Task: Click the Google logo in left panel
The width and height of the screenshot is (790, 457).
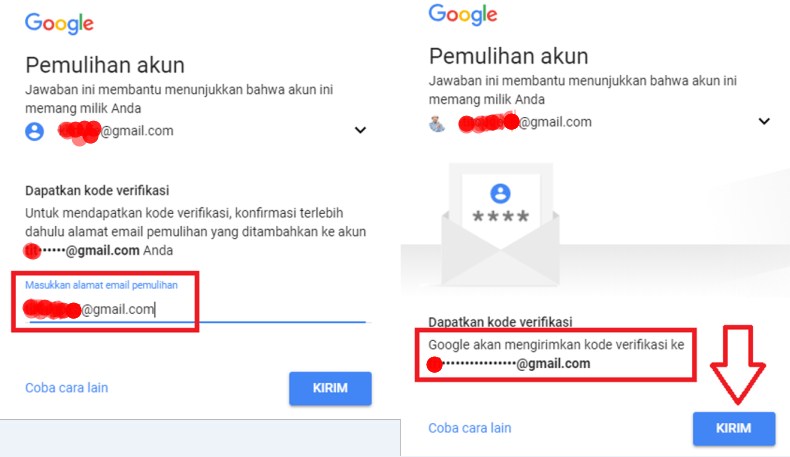Action: (x=59, y=23)
